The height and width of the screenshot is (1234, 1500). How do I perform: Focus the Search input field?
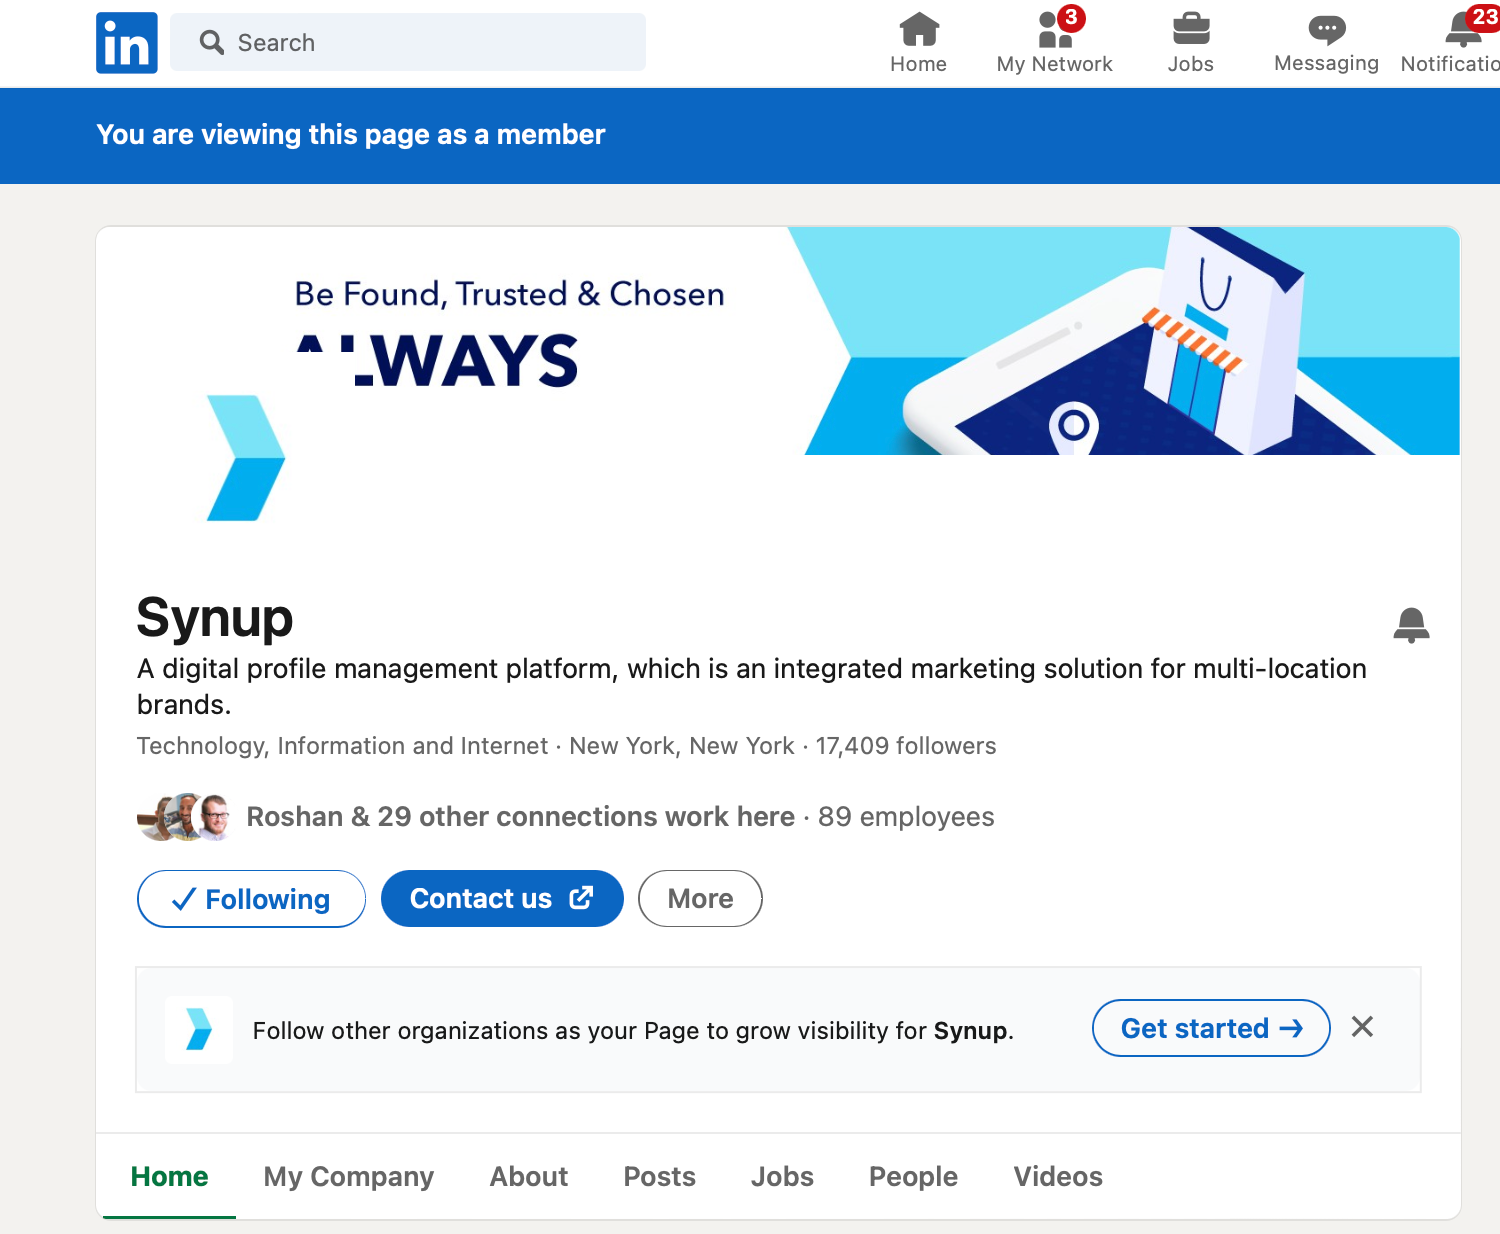pos(408,42)
